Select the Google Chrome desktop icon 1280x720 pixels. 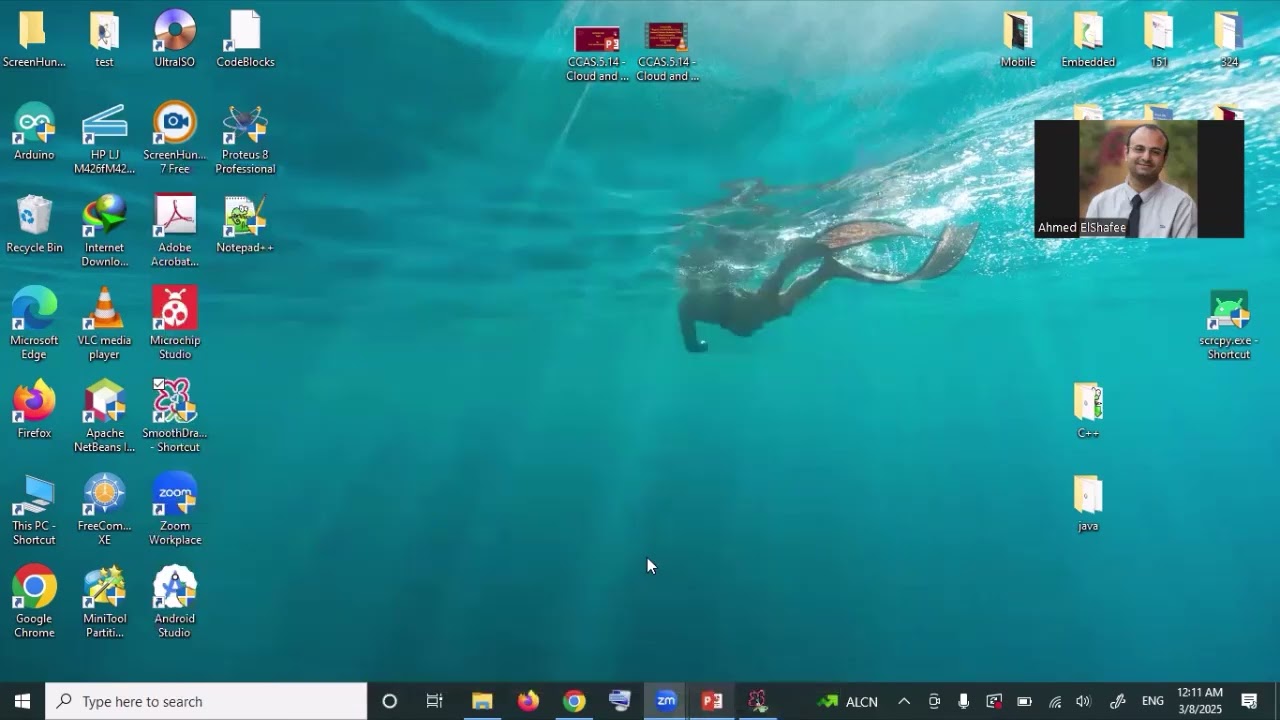(x=34, y=603)
